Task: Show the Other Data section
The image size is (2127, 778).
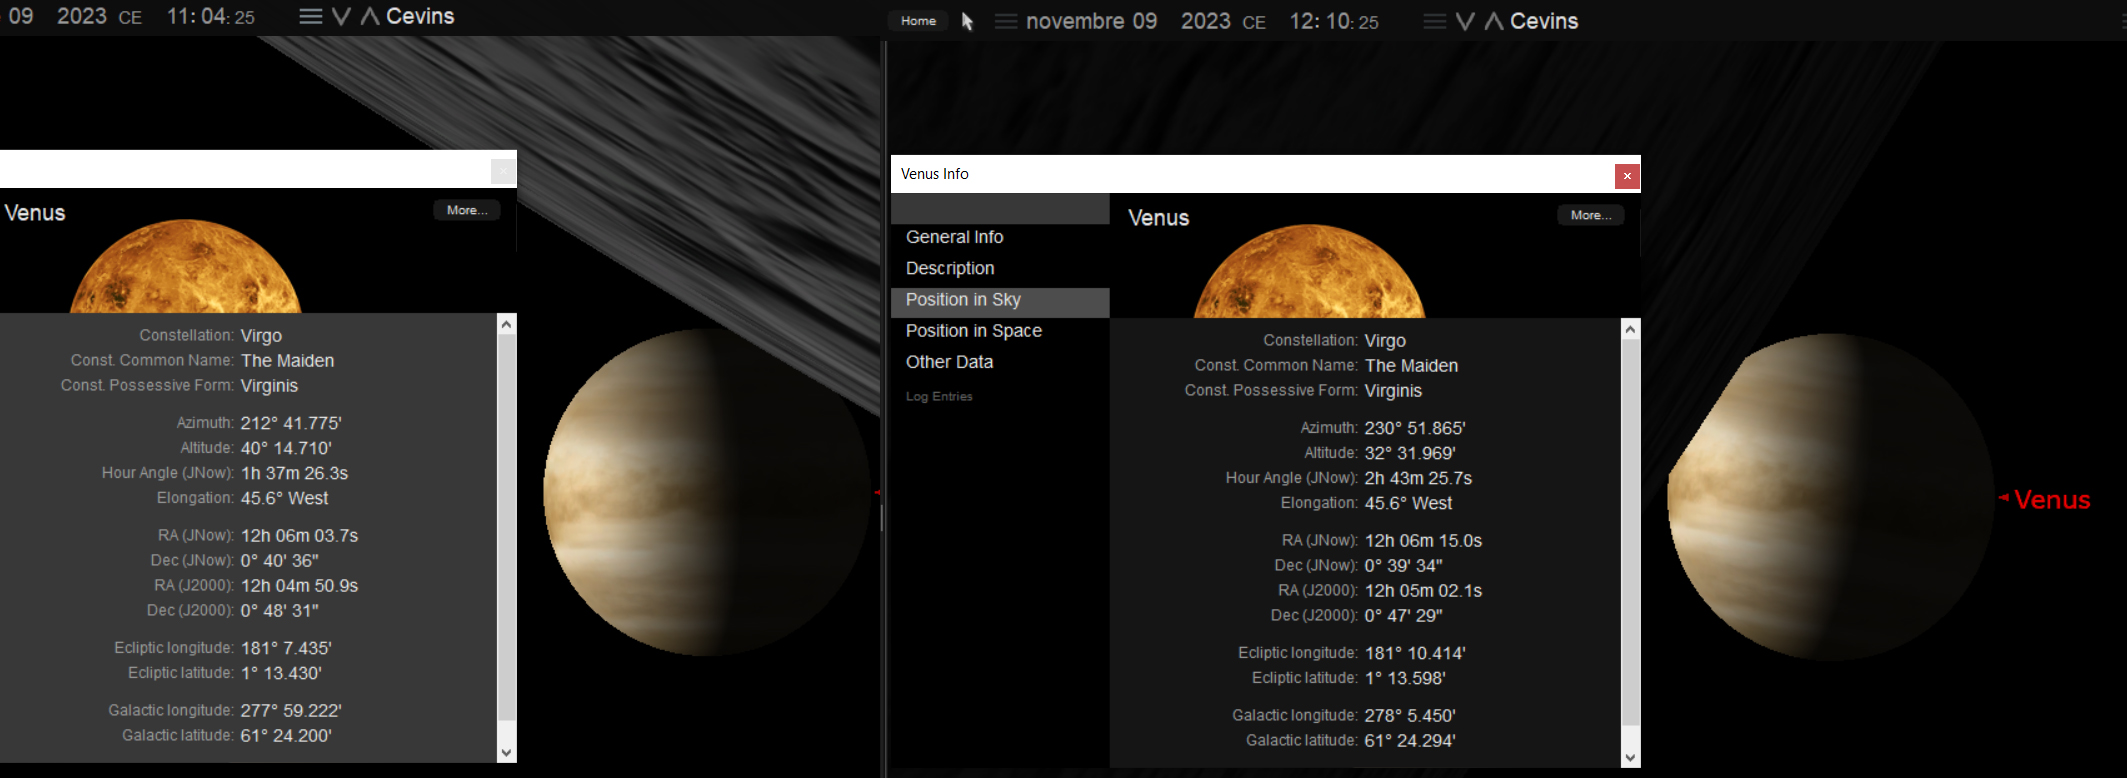Action: [949, 362]
